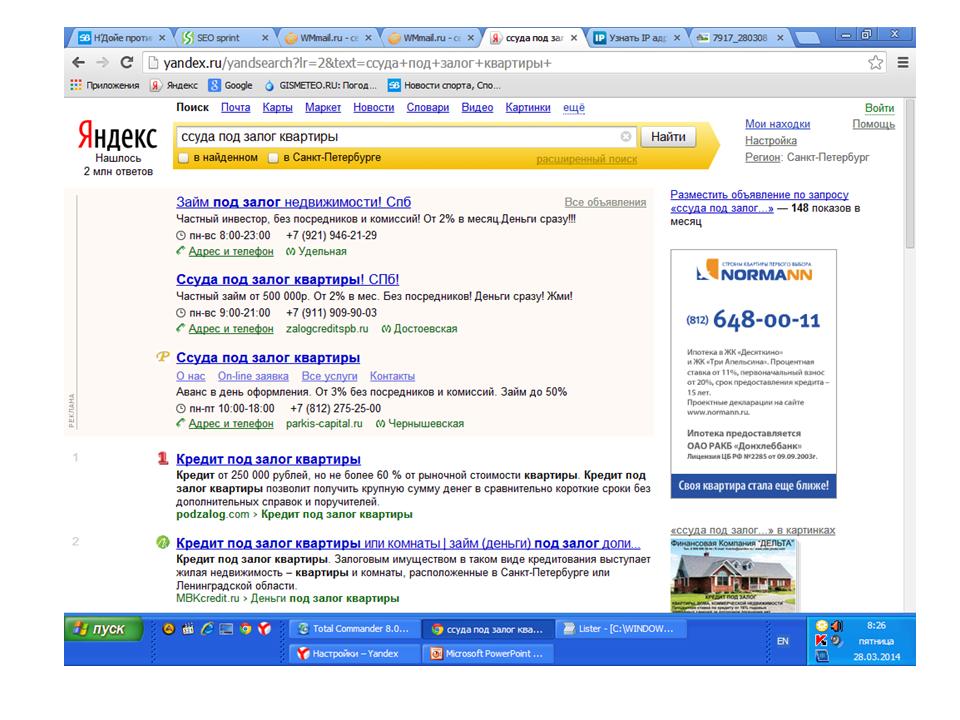Expand the 'ещё' services menu

[574, 108]
